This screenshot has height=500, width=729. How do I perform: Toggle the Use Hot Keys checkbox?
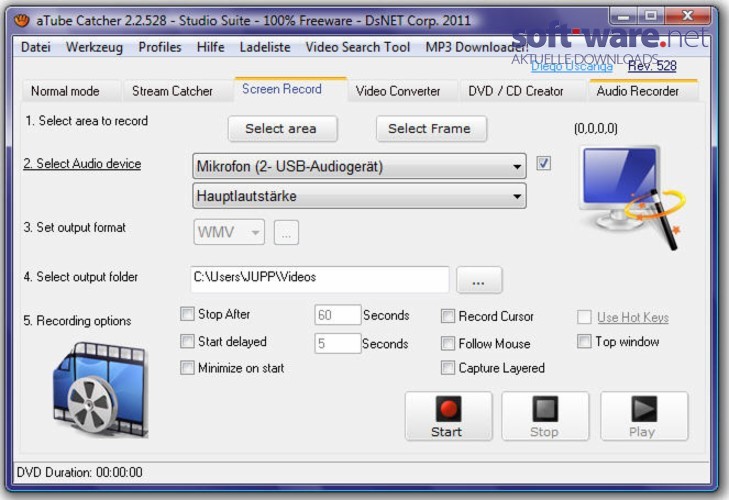click(x=584, y=317)
